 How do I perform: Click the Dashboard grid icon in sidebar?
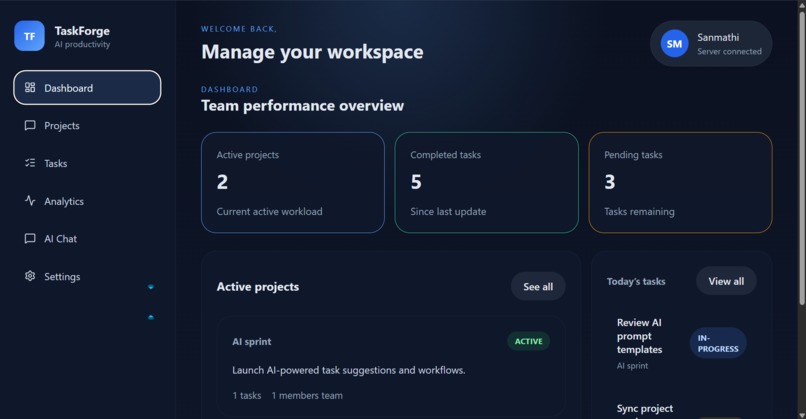coord(30,87)
